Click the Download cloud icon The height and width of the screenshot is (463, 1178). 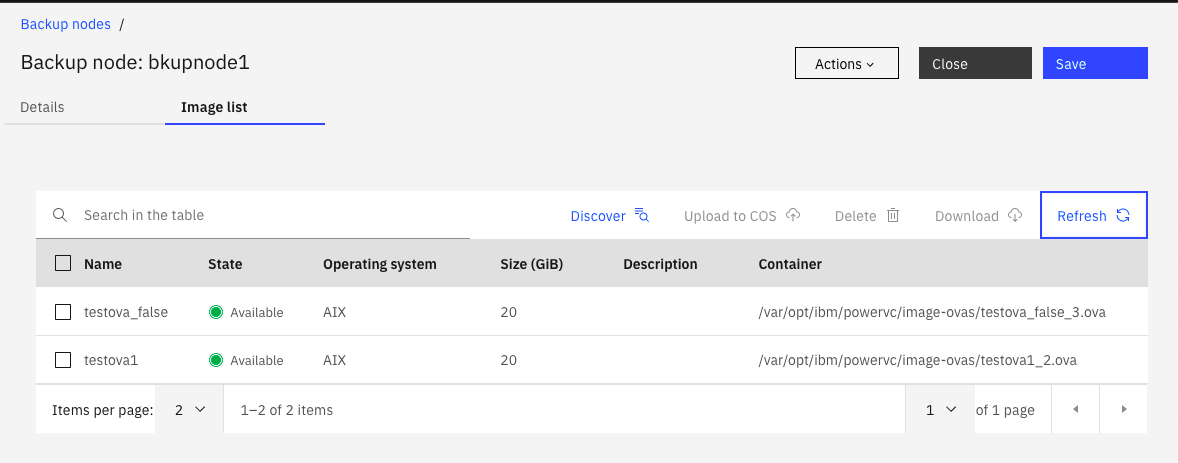coord(1015,215)
